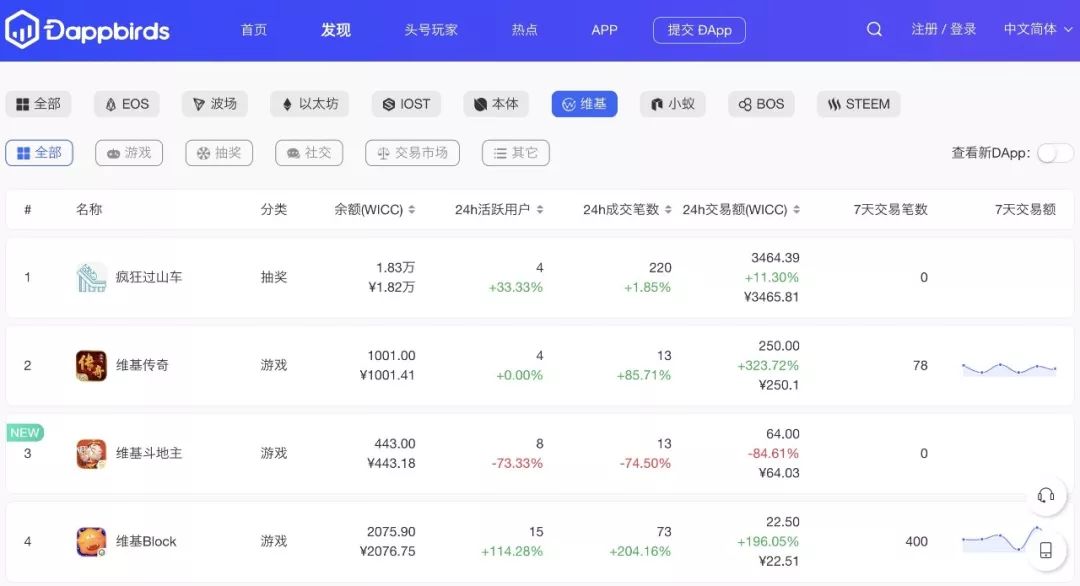Click 24h volume 3464.39
The image size is (1080, 586).
coord(775,258)
